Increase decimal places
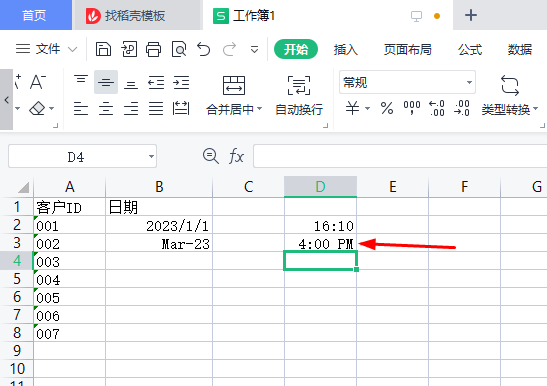This screenshot has width=547, height=386. coord(437,108)
